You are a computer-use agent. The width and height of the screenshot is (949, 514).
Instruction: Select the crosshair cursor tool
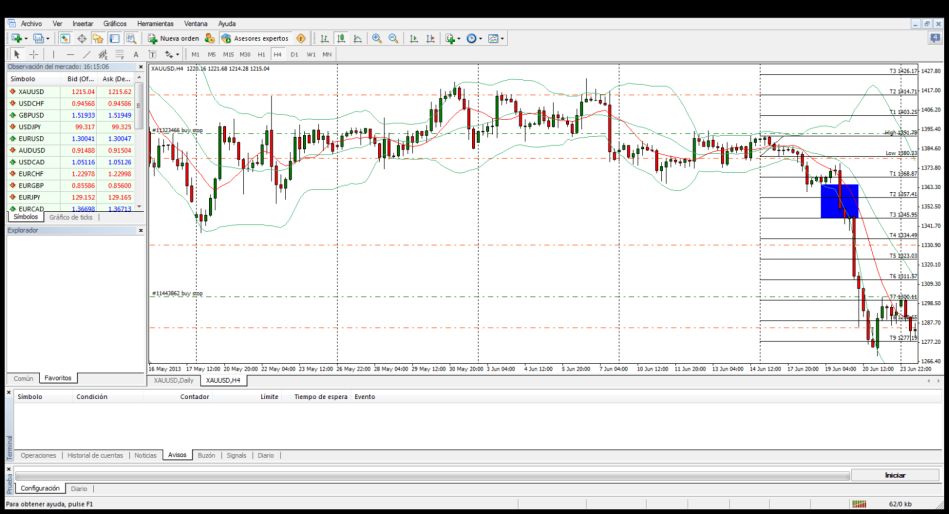pyautogui.click(x=33, y=54)
